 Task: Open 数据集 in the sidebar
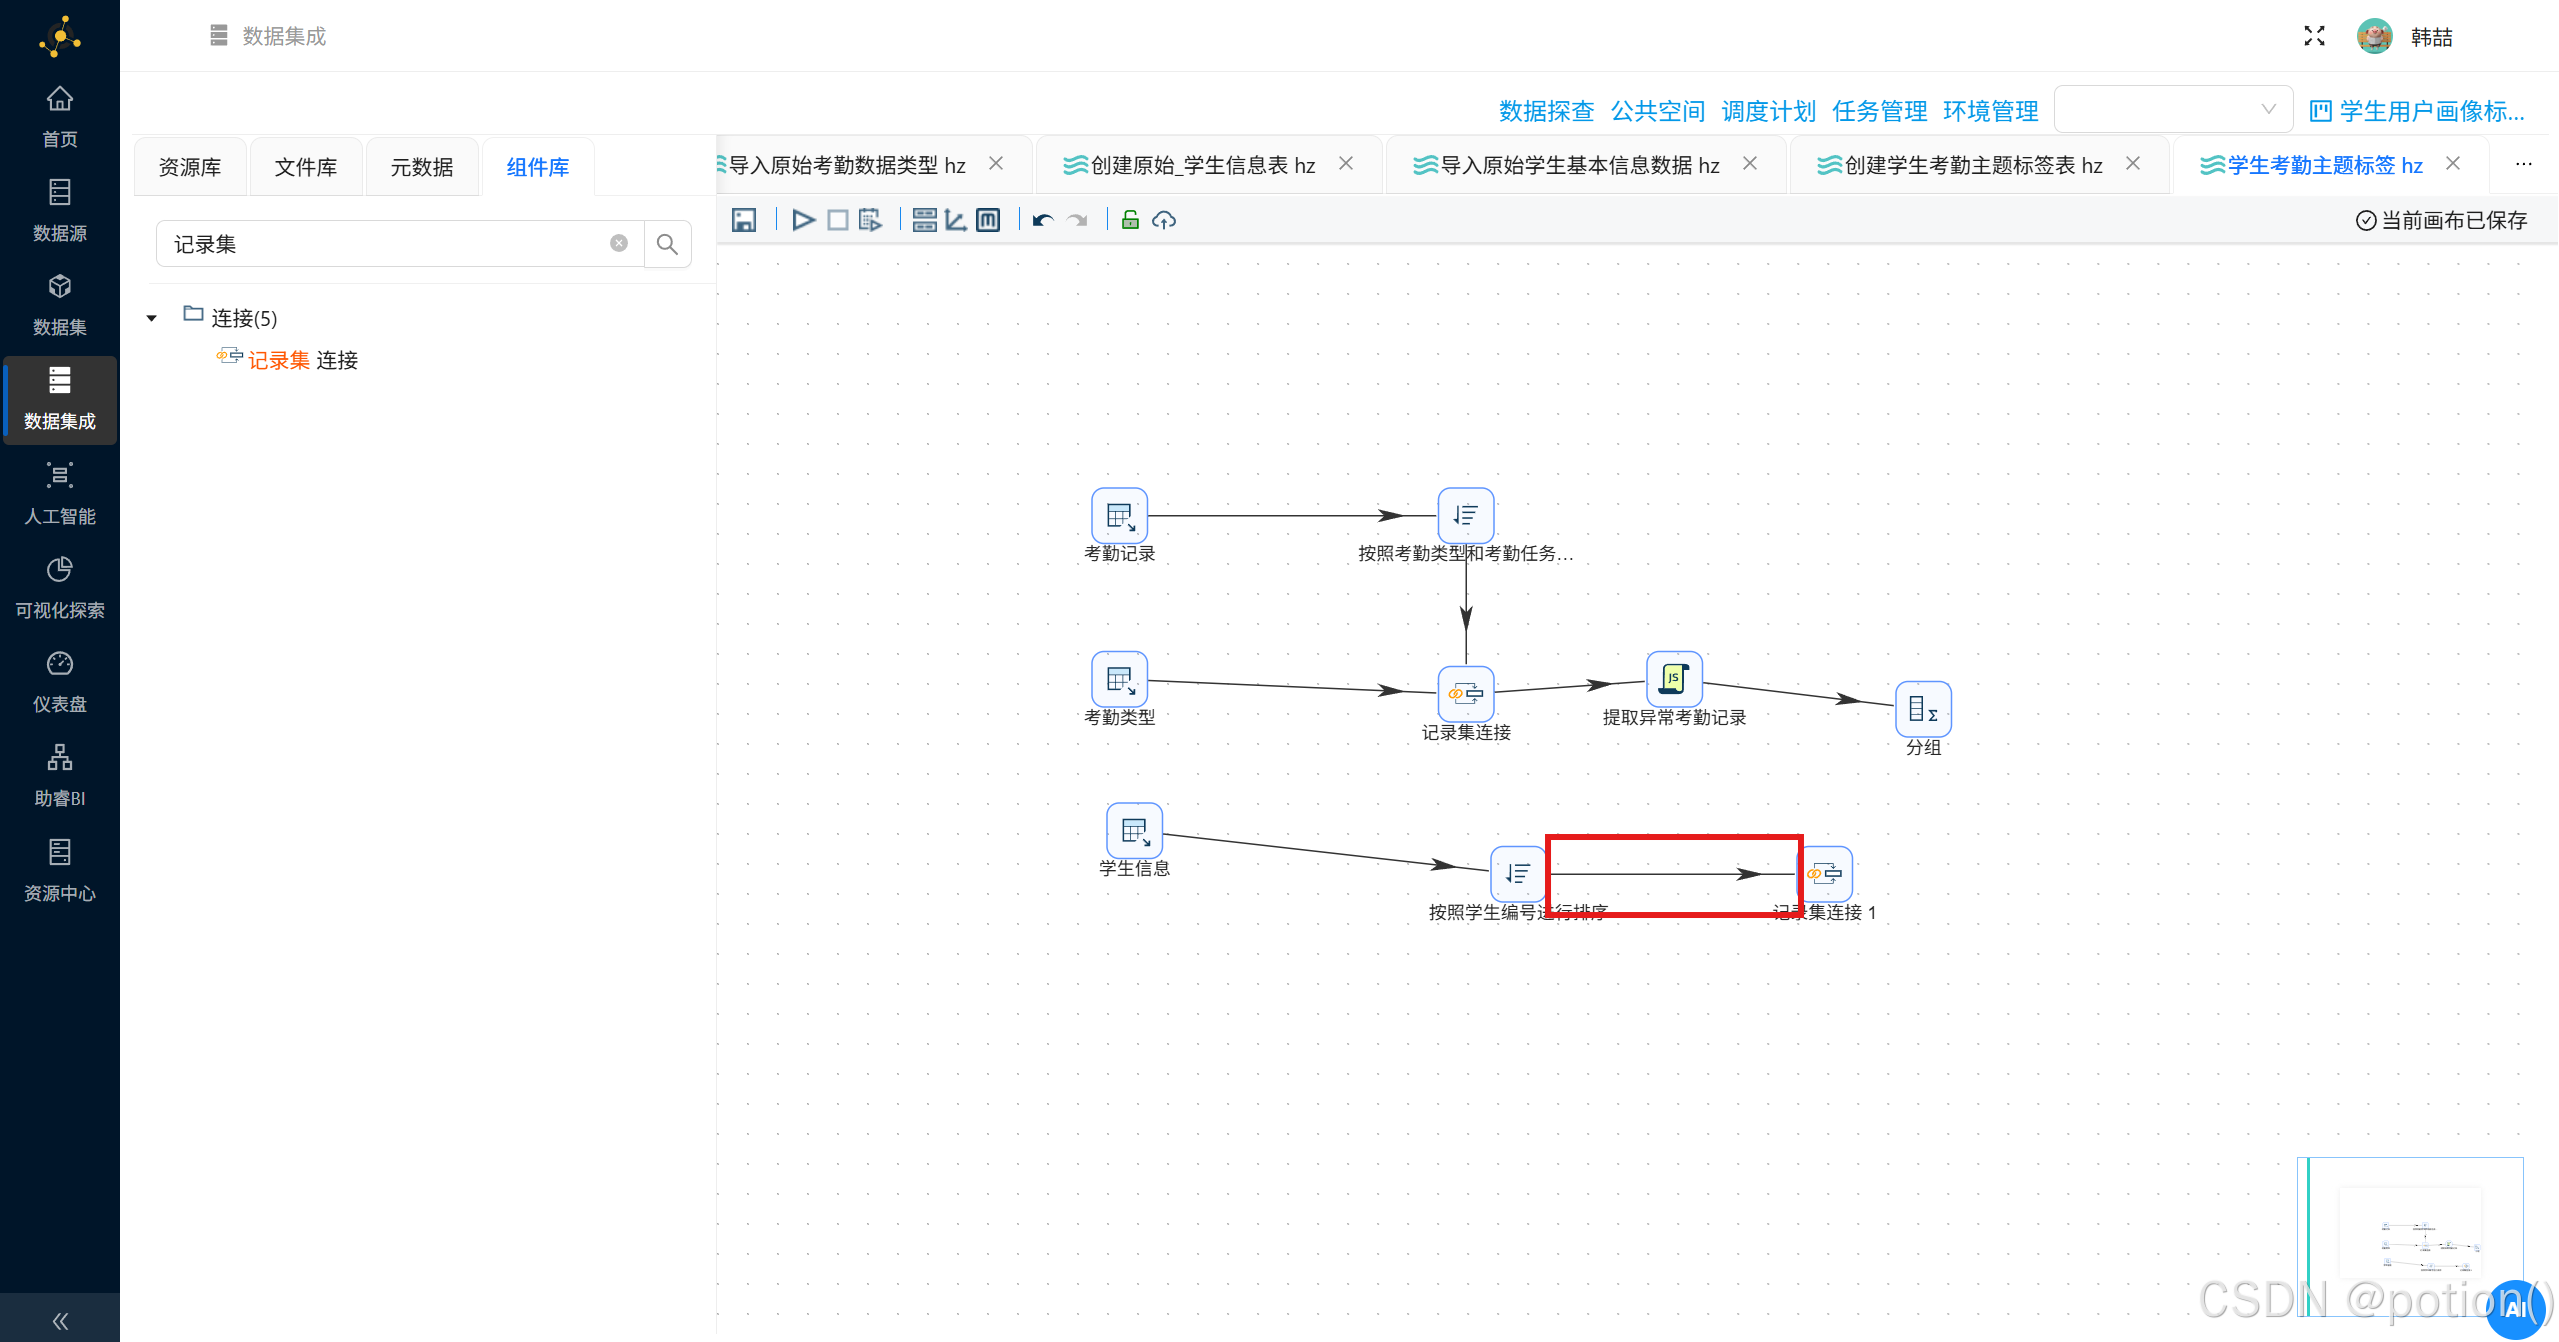coord(60,304)
